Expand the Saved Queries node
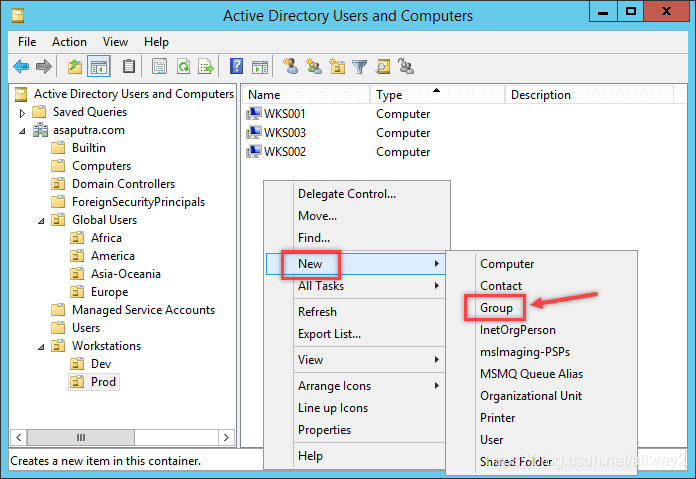The width and height of the screenshot is (696, 479). (22, 113)
